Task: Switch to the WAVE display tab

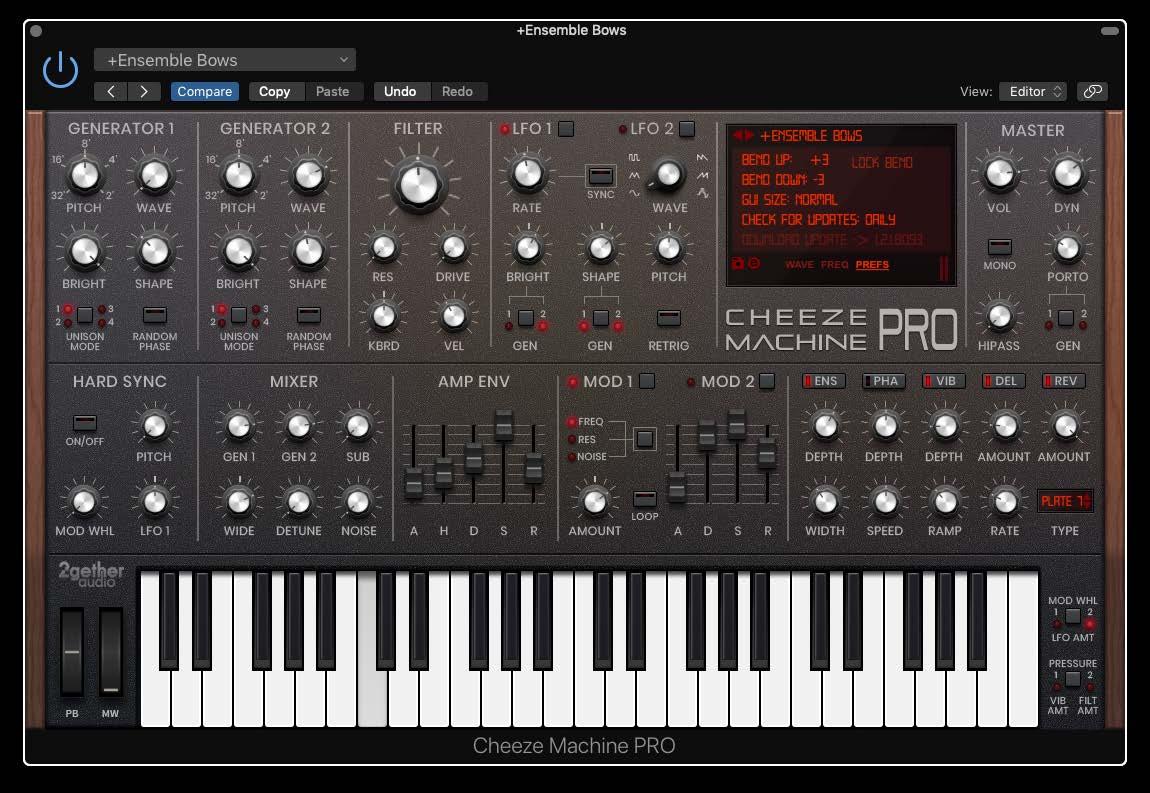Action: coord(799,265)
